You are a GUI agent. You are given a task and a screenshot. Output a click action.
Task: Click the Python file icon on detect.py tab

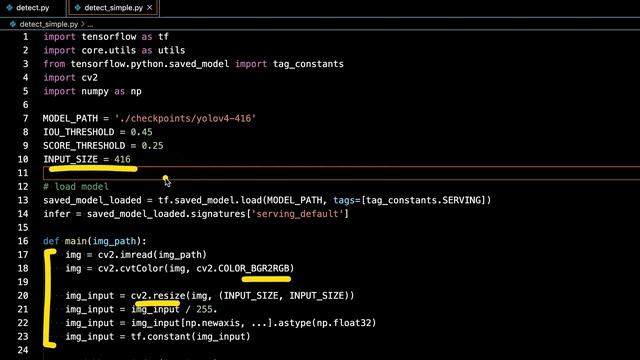point(9,8)
